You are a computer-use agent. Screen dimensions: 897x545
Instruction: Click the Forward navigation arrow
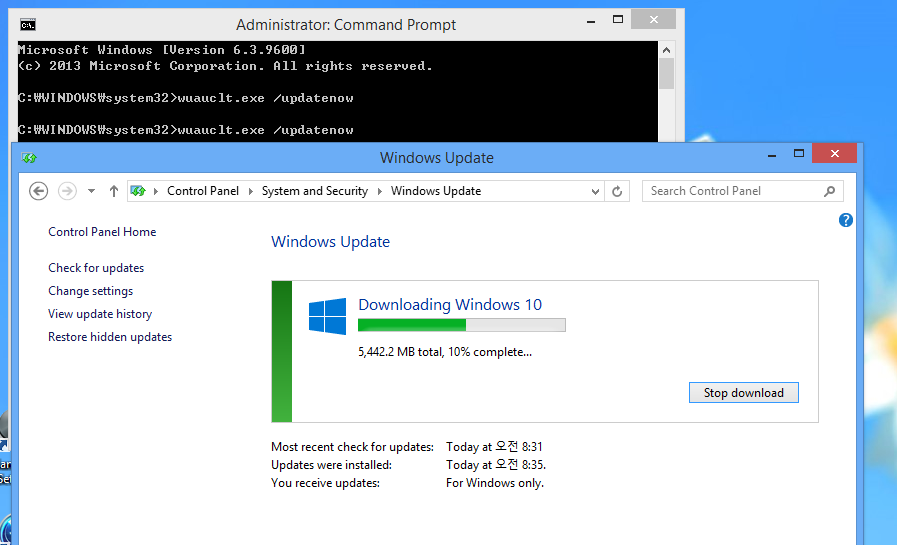click(x=67, y=191)
